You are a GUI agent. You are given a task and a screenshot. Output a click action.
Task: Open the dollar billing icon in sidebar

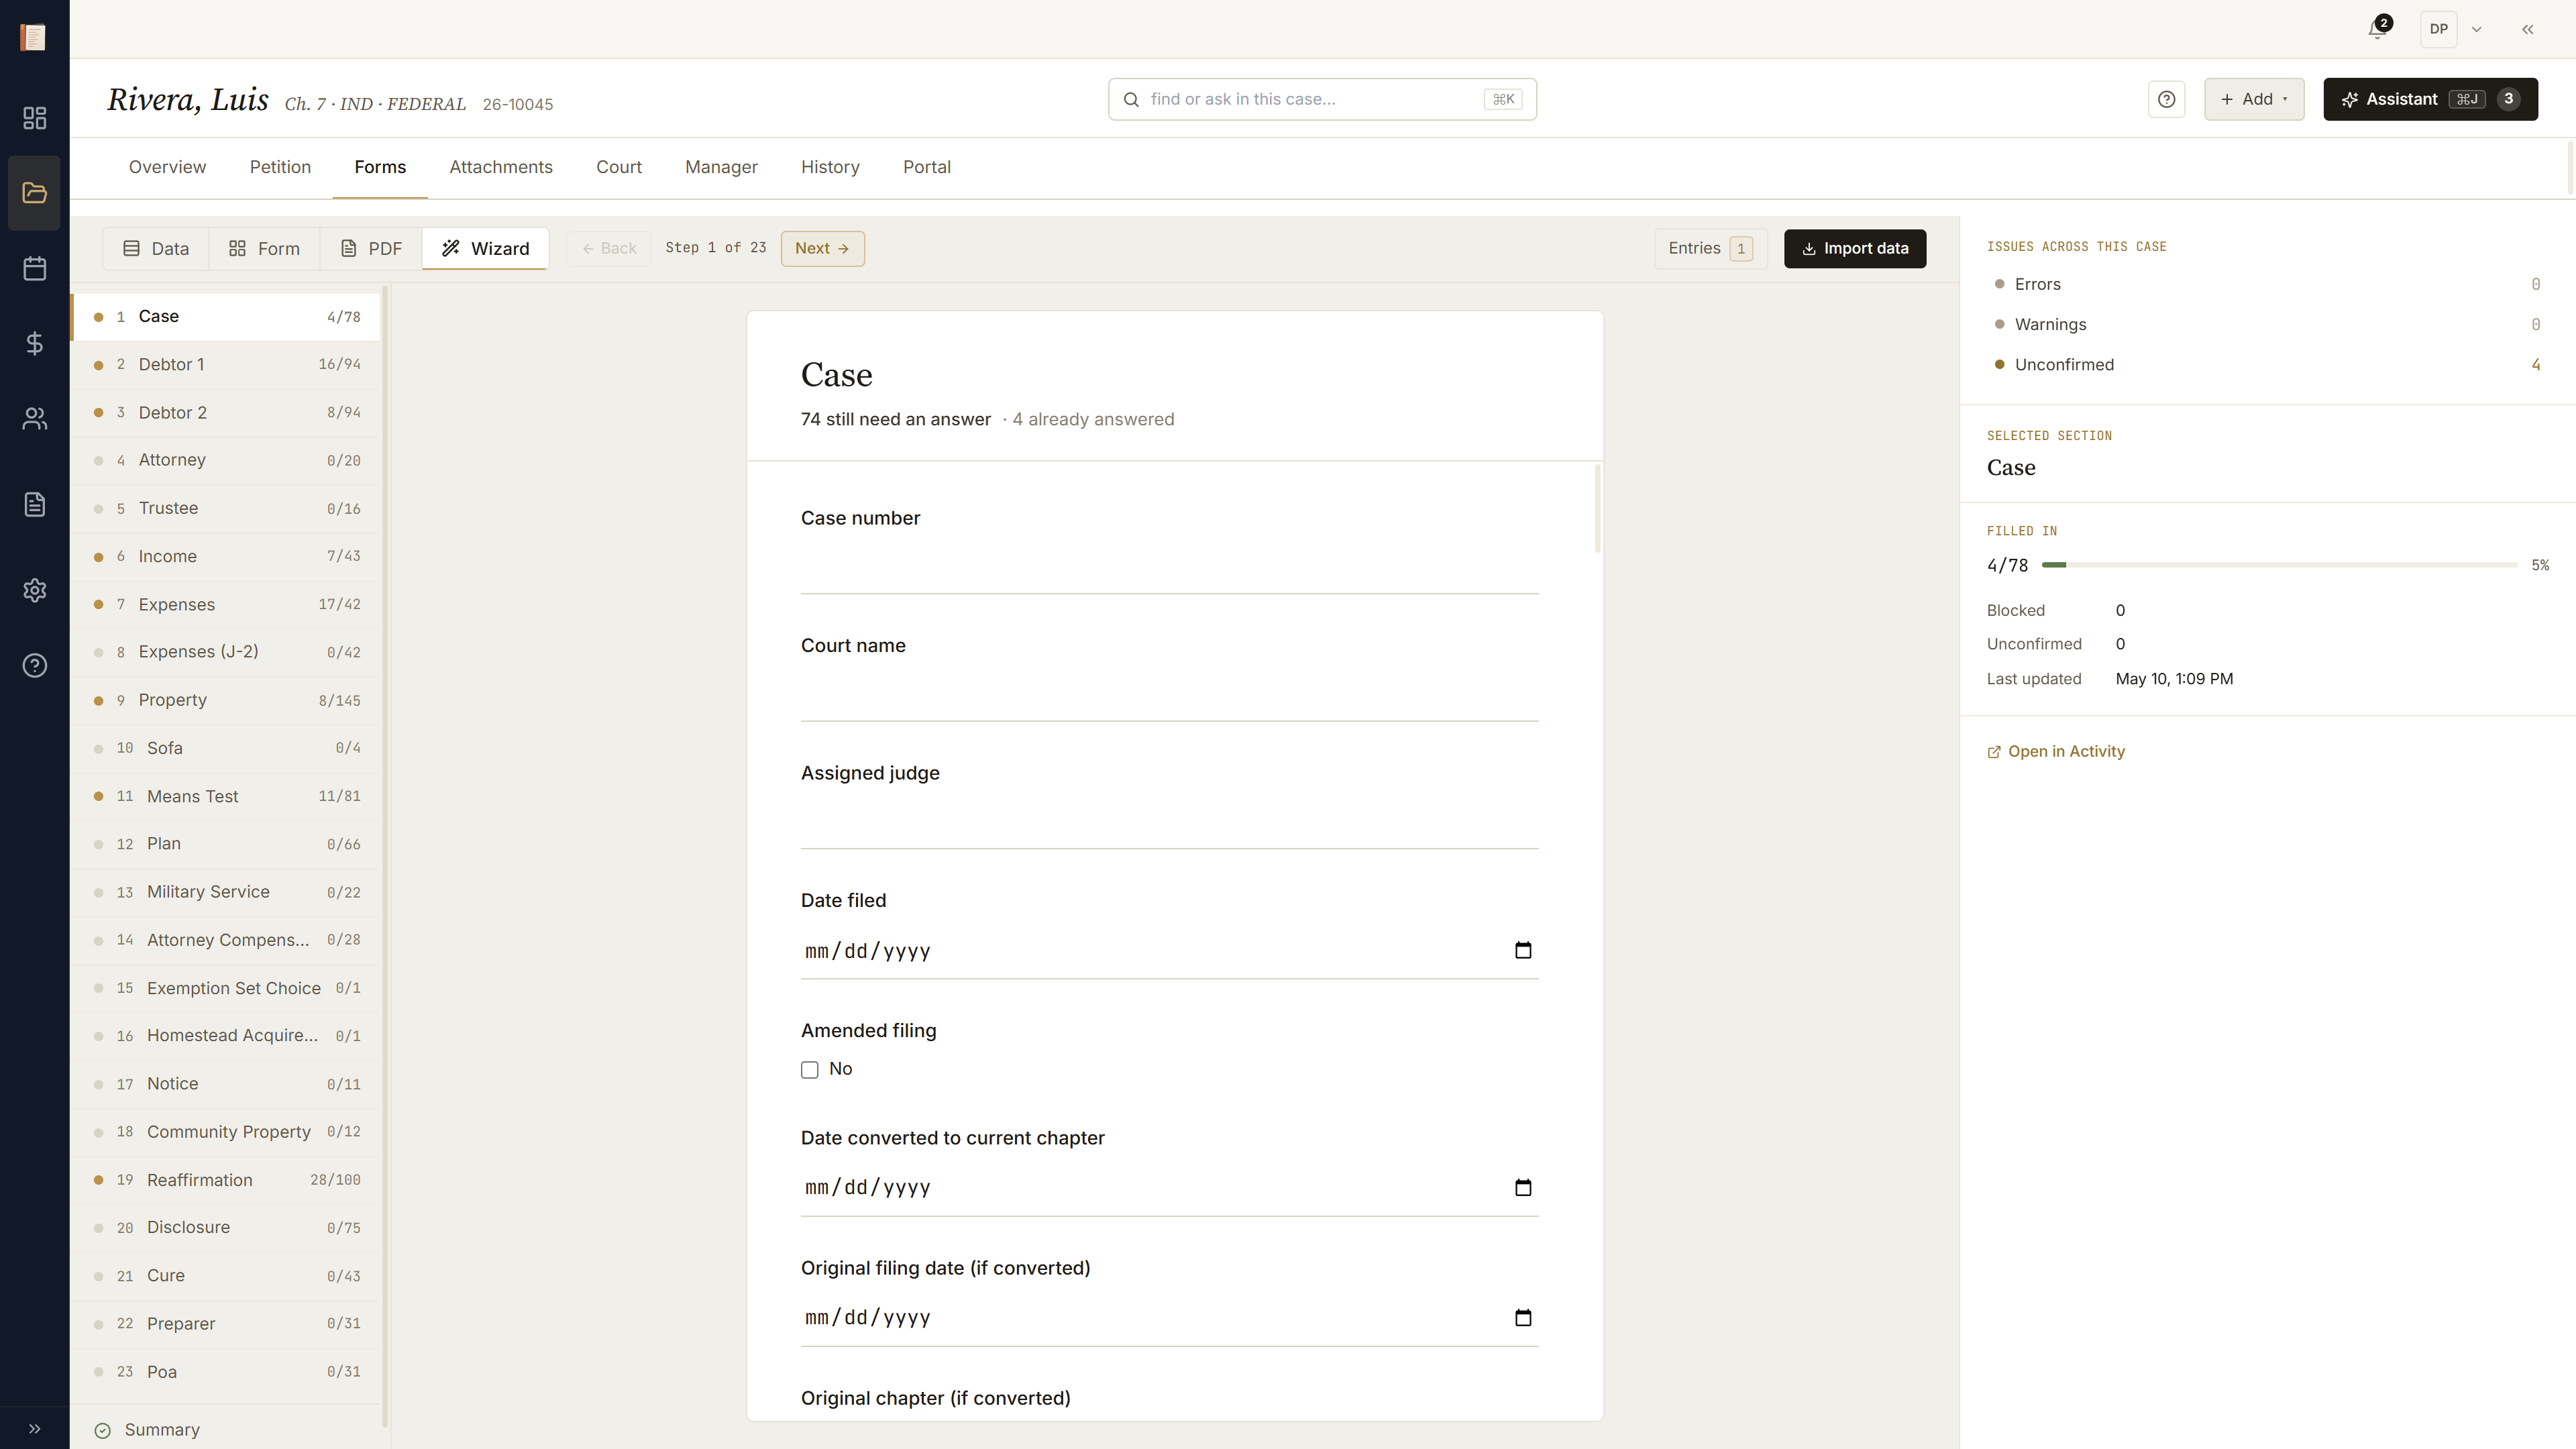point(34,343)
